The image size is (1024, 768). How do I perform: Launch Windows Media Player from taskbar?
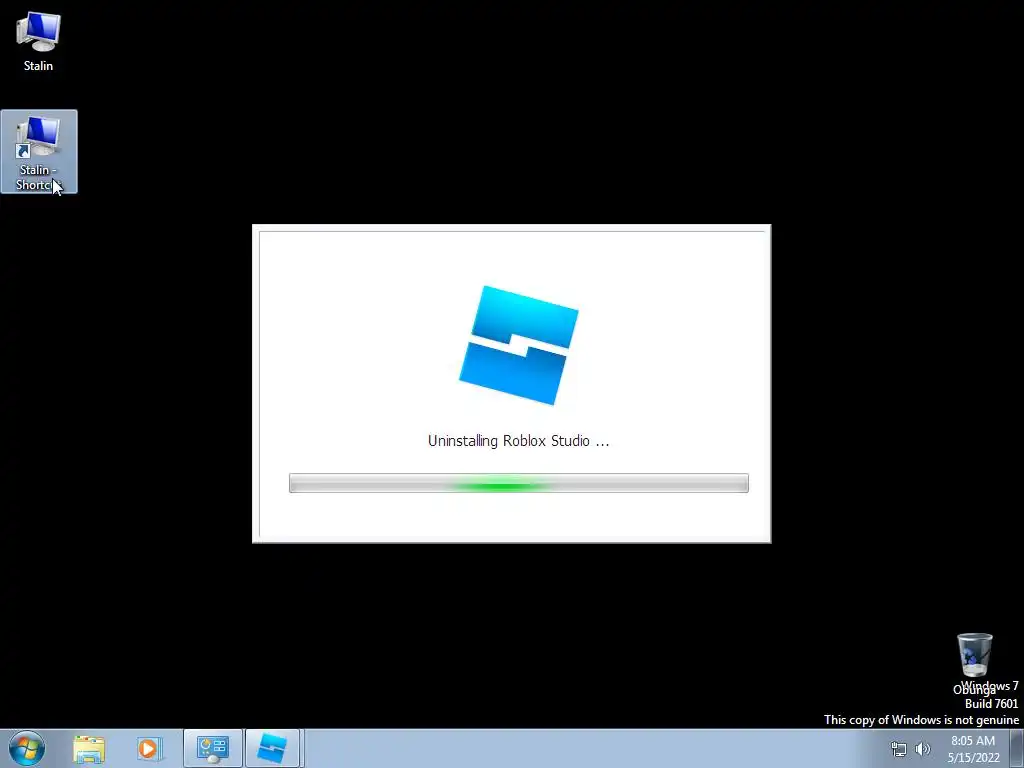[x=149, y=748]
